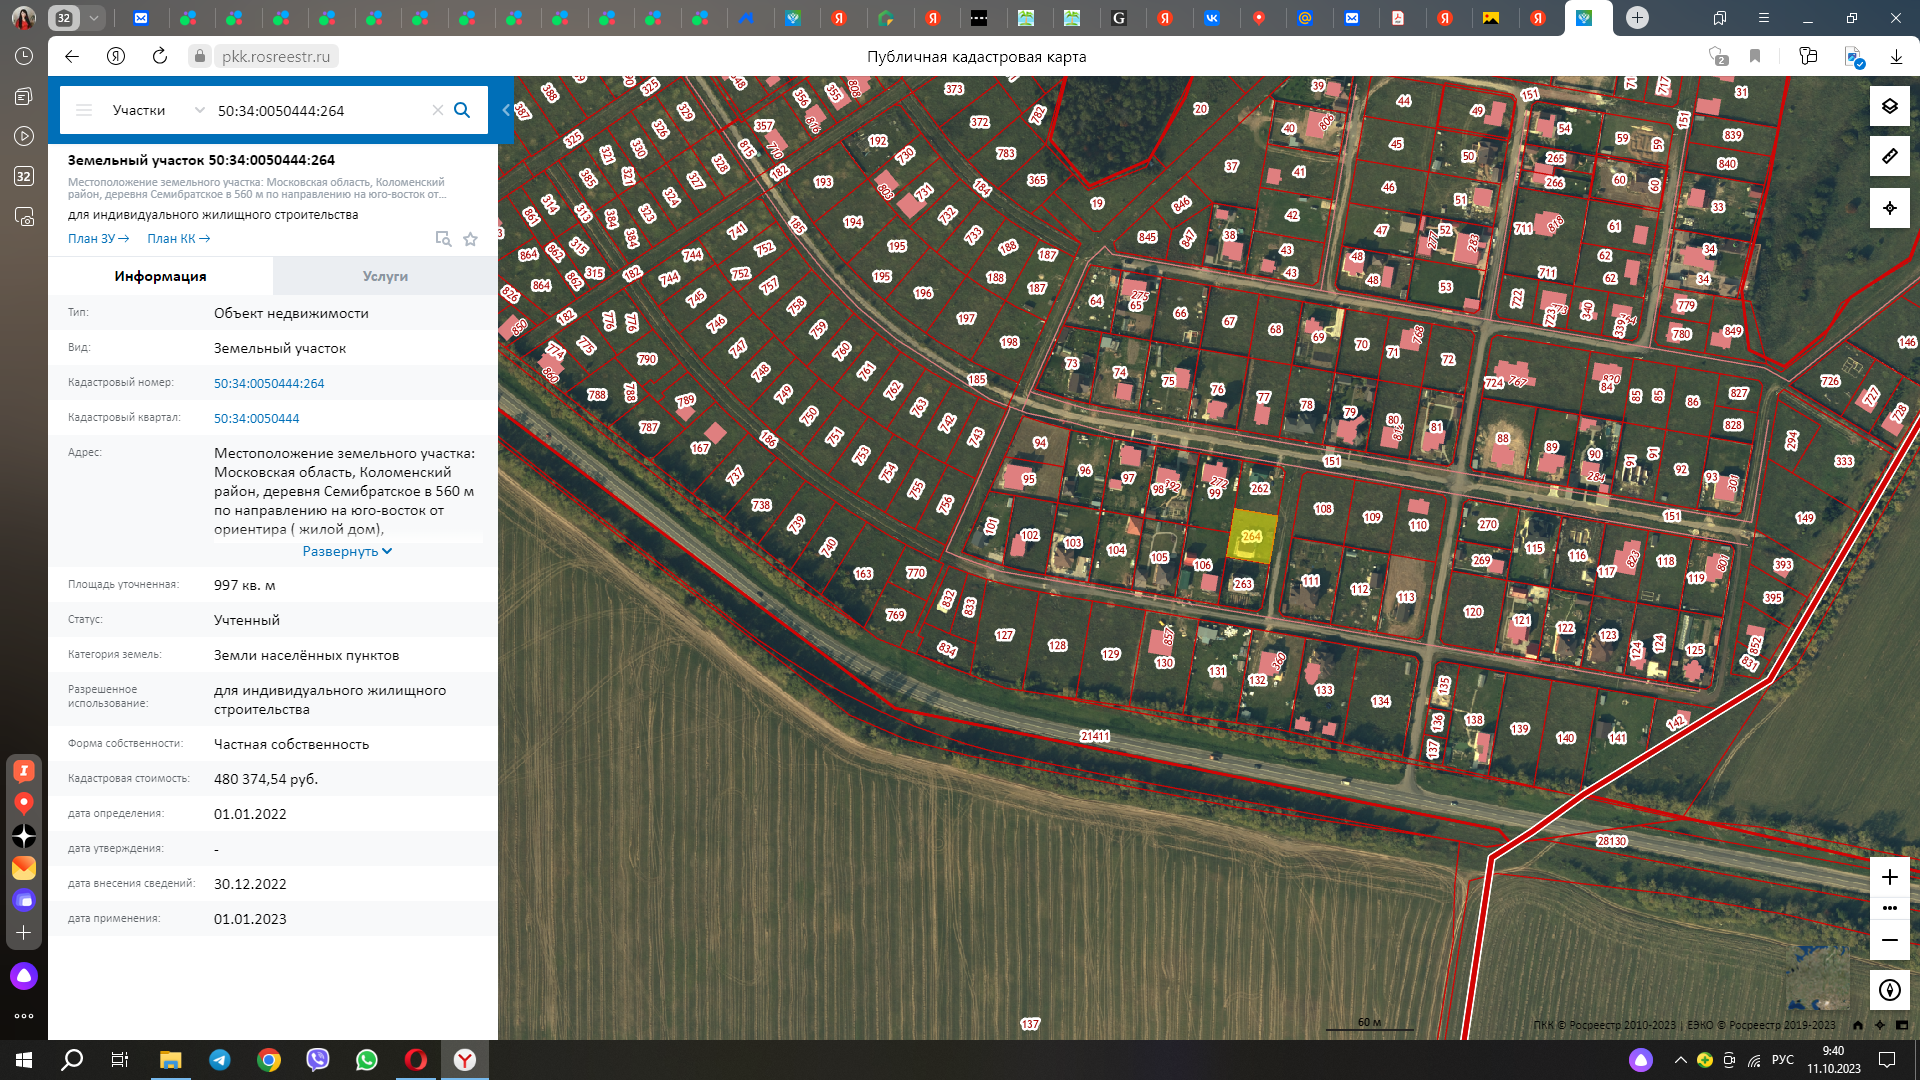The width and height of the screenshot is (1920, 1080).
Task: Open Telegram from the taskbar
Action: click(220, 1060)
